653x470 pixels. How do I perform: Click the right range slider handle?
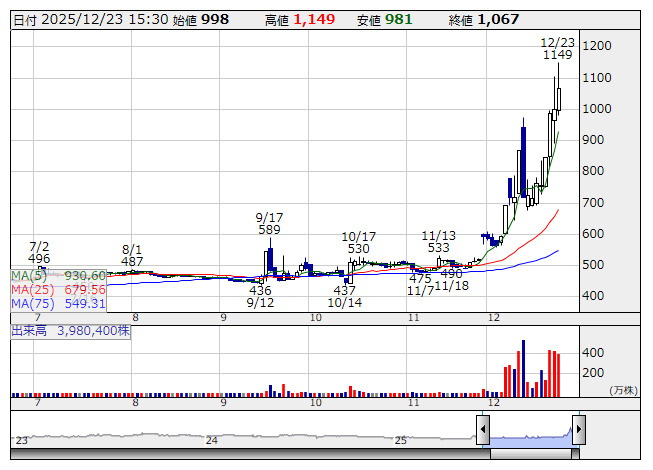click(578, 431)
